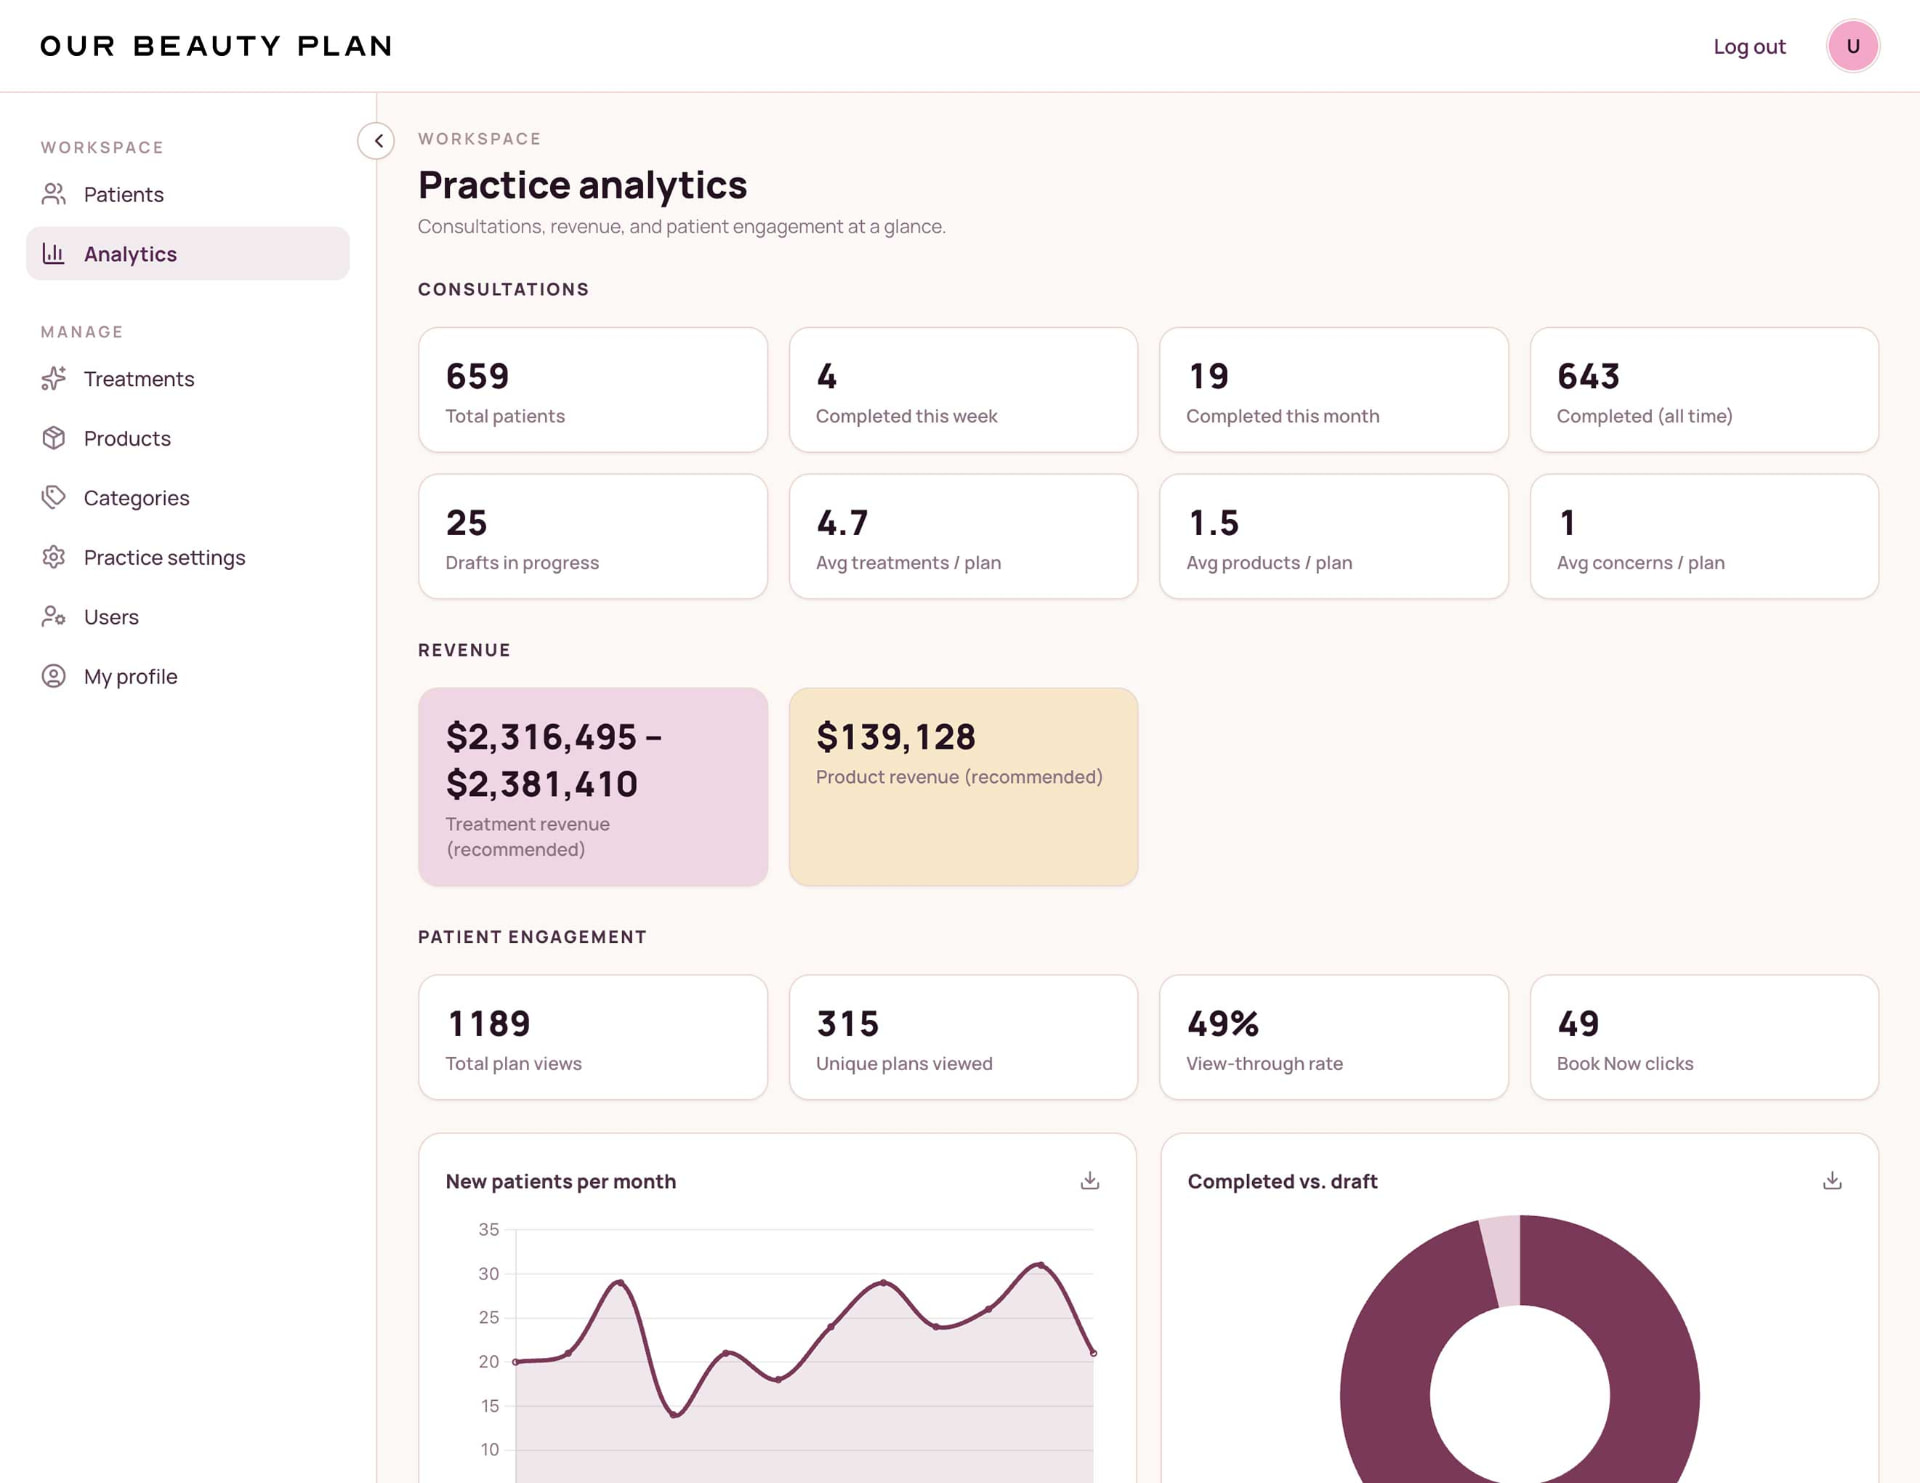
Task: Click Completed vs. draft title
Action: click(1282, 1181)
